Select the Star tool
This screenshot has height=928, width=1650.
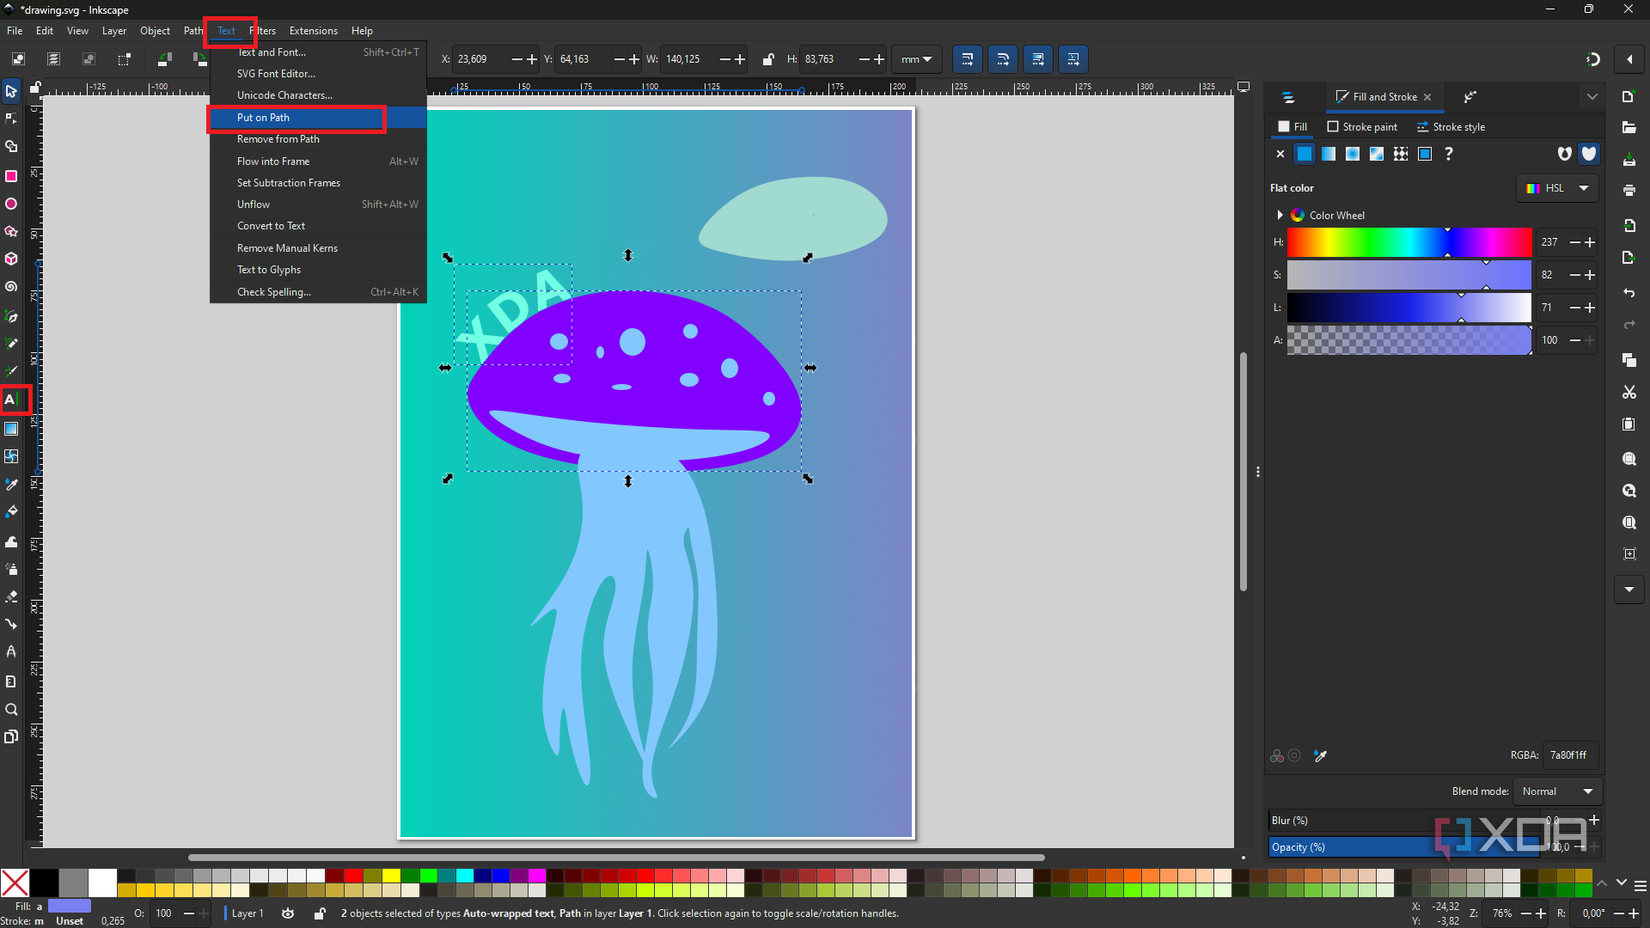point(11,231)
